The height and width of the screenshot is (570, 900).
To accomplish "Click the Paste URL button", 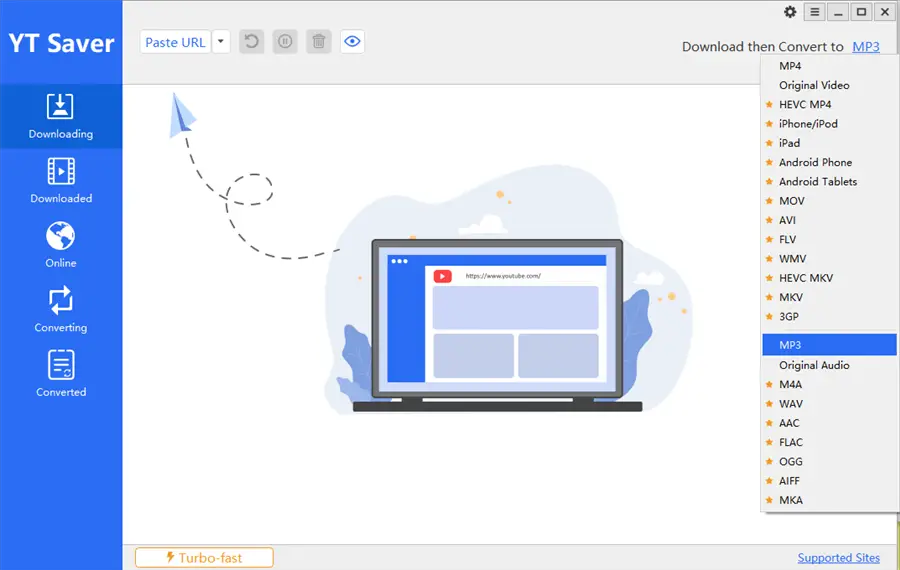I will [175, 42].
